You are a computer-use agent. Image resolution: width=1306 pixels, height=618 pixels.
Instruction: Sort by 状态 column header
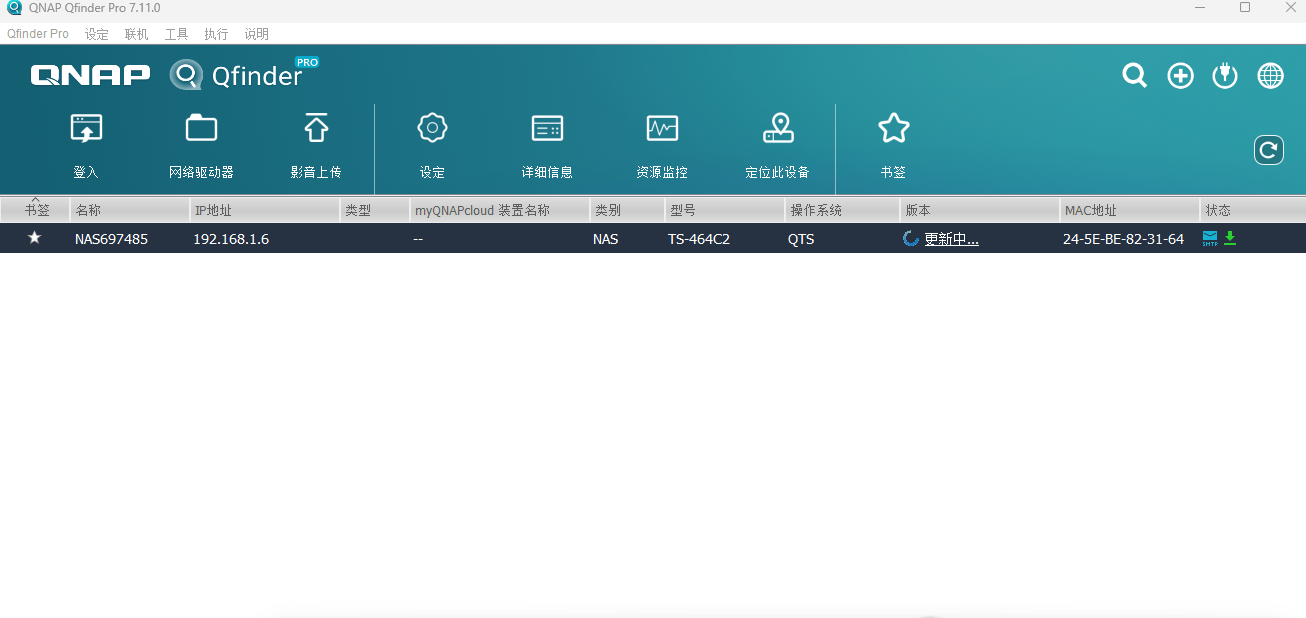pos(1253,210)
